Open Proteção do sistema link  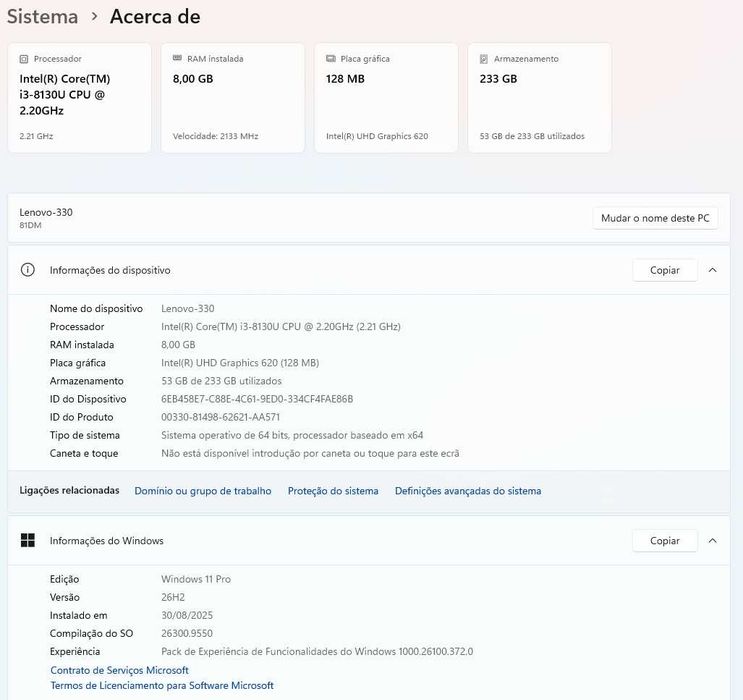[x=333, y=491]
